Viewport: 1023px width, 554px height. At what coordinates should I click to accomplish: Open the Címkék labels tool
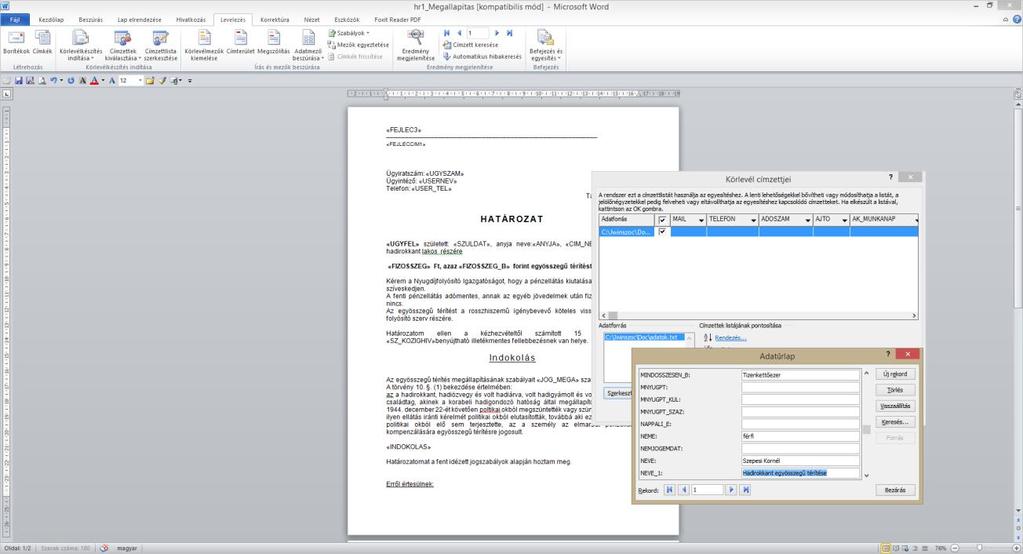click(x=42, y=43)
